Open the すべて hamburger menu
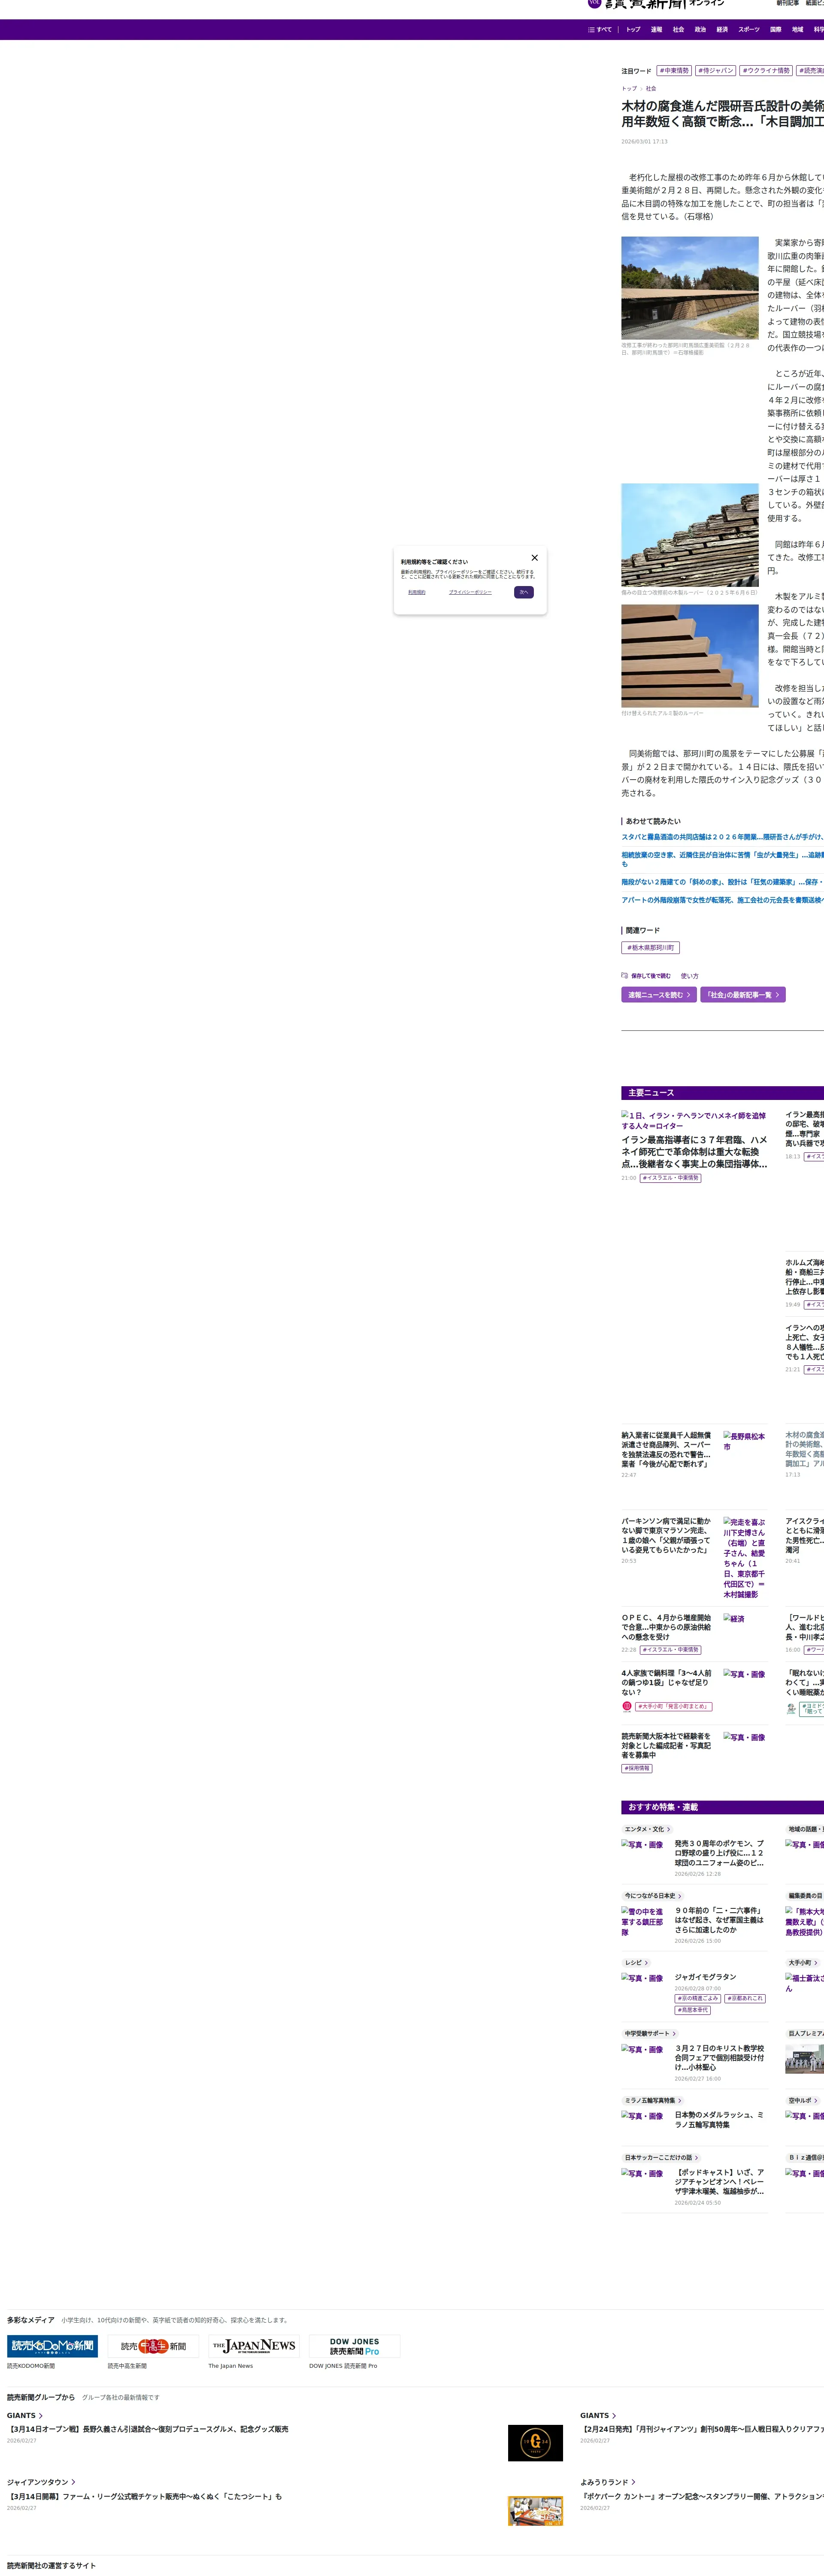 tap(600, 30)
